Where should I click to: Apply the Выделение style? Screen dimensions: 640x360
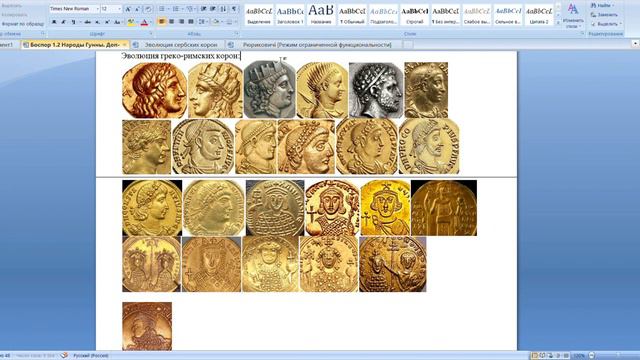[259, 15]
